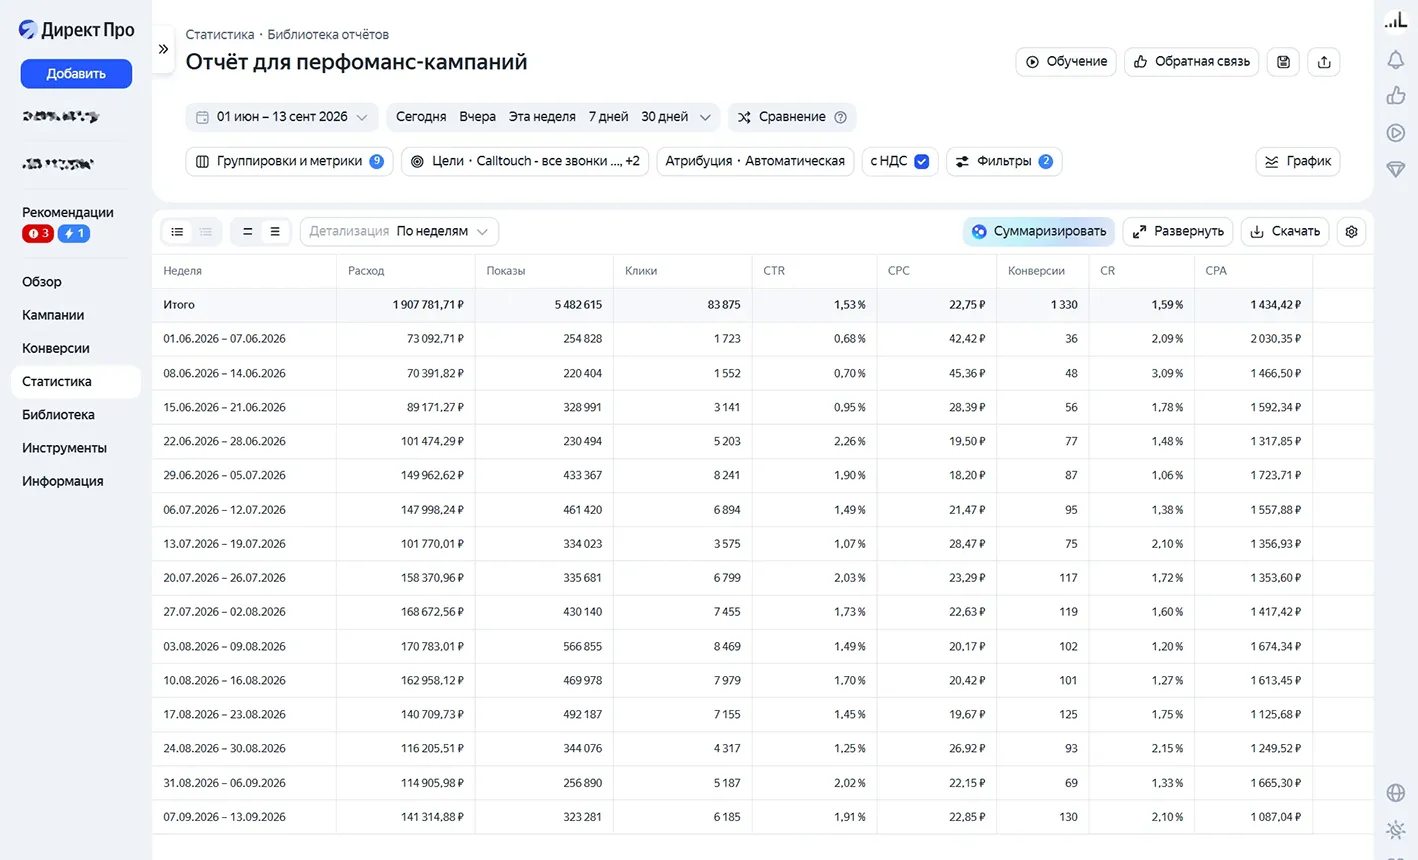Click red recommendations badge 3
The height and width of the screenshot is (860, 1418).
38,234
